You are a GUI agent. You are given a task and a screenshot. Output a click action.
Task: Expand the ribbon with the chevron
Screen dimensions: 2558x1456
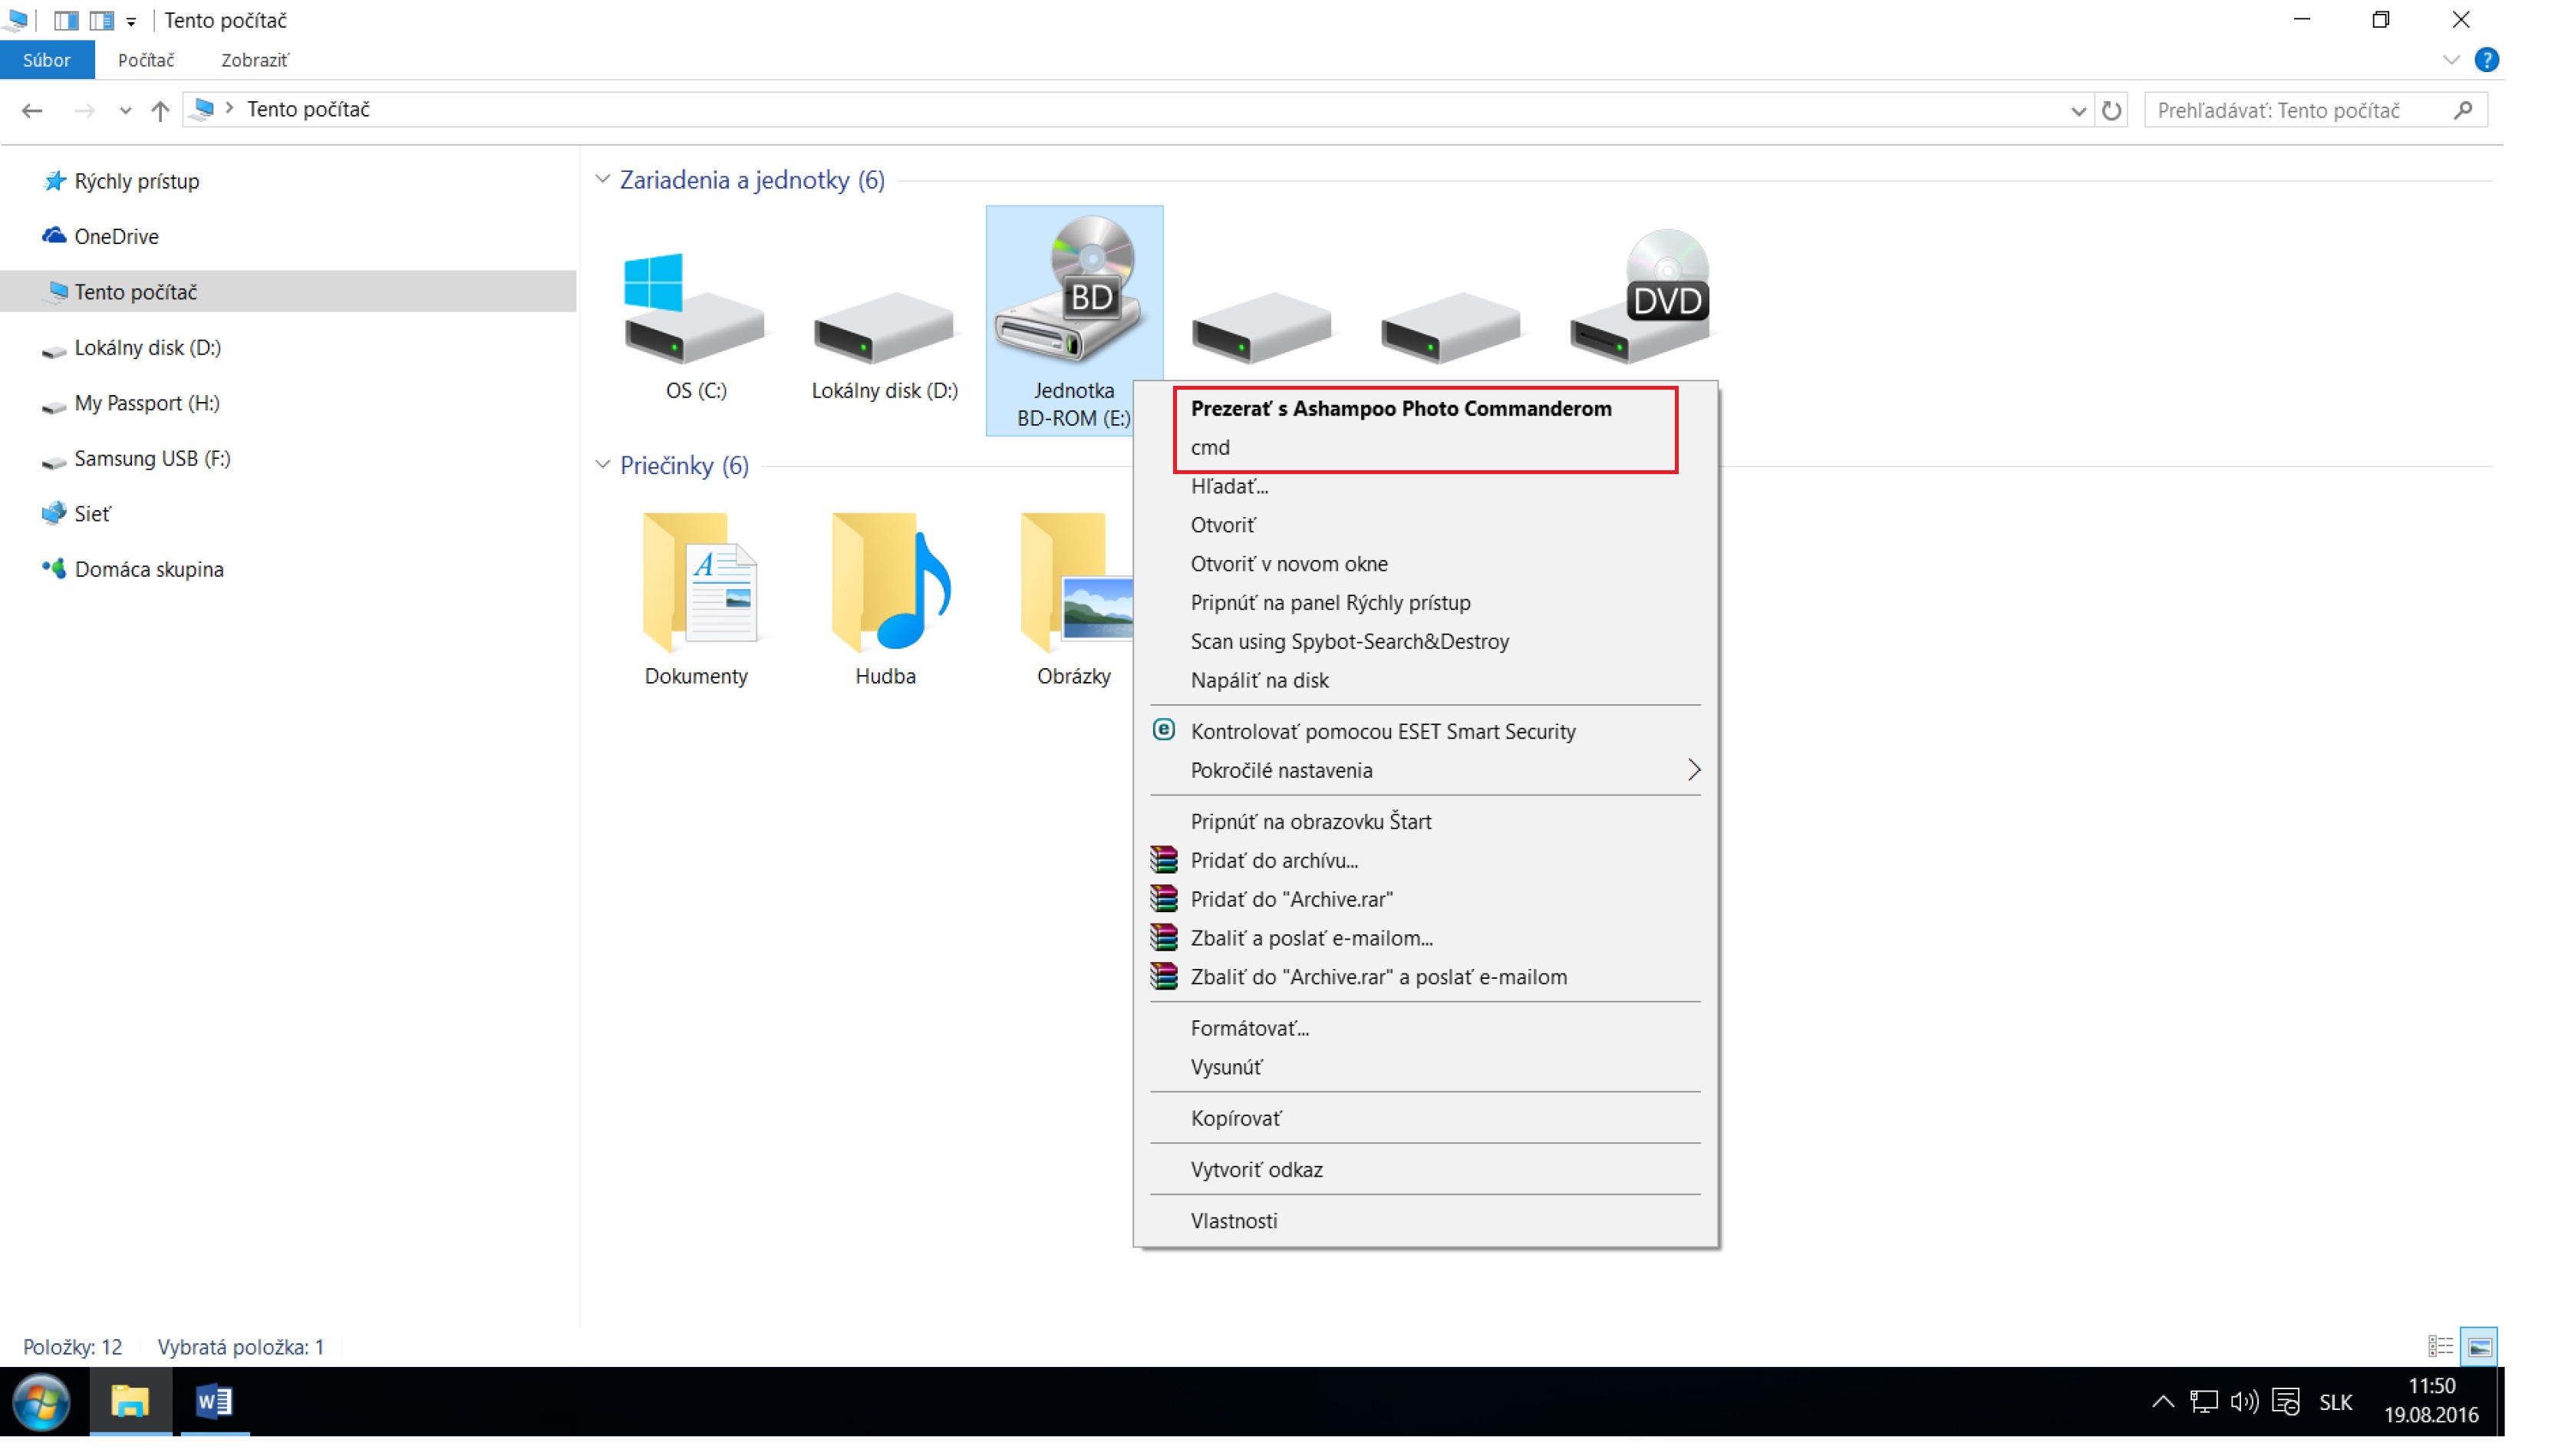[2451, 60]
